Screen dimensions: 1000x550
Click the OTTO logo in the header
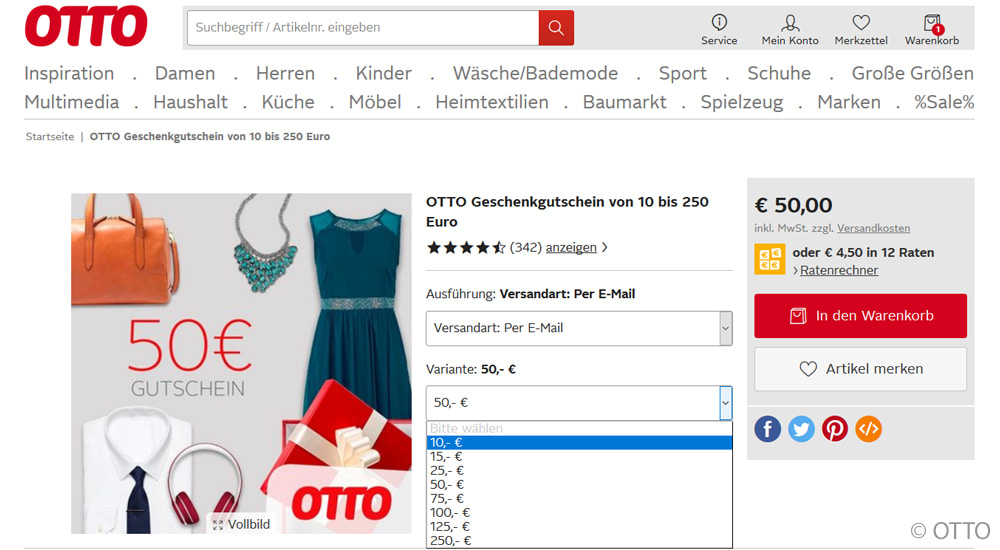click(x=86, y=27)
